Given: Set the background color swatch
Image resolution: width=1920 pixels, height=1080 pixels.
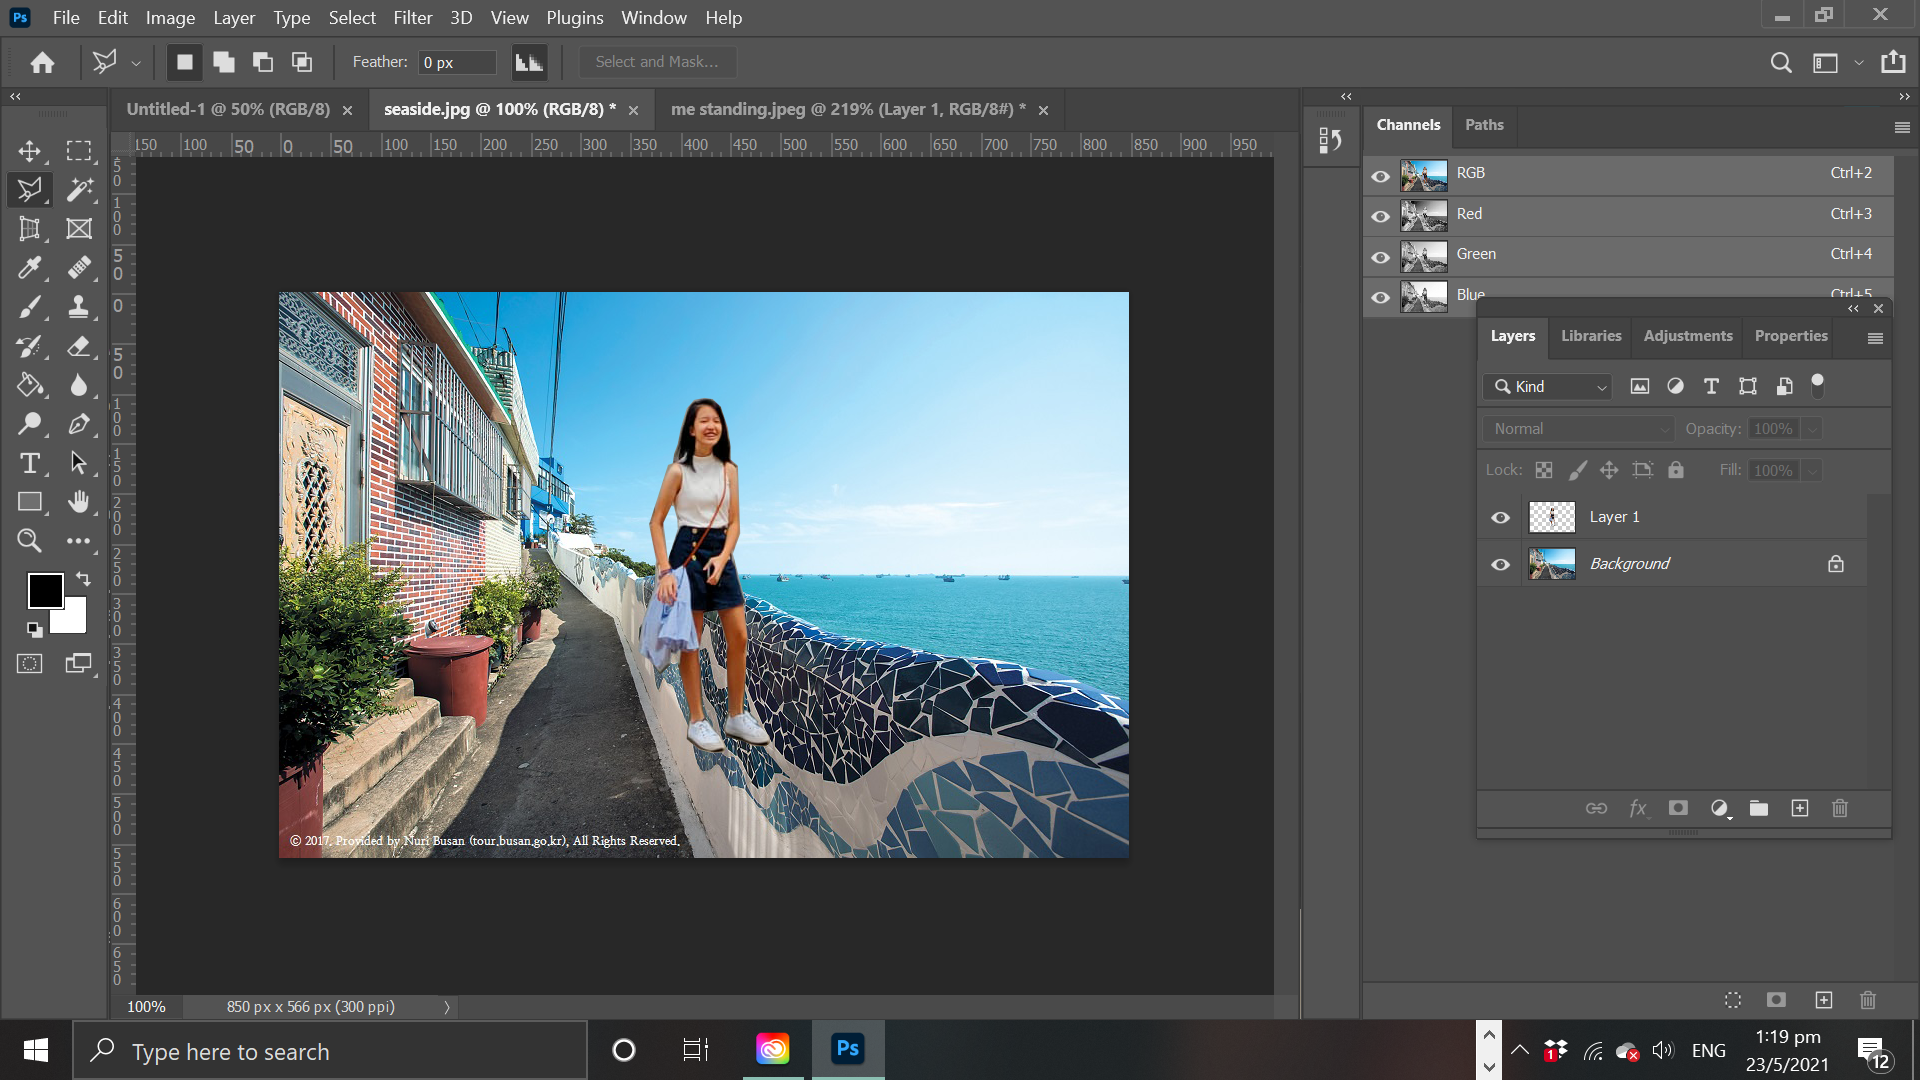Looking at the screenshot, I should click(x=74, y=620).
